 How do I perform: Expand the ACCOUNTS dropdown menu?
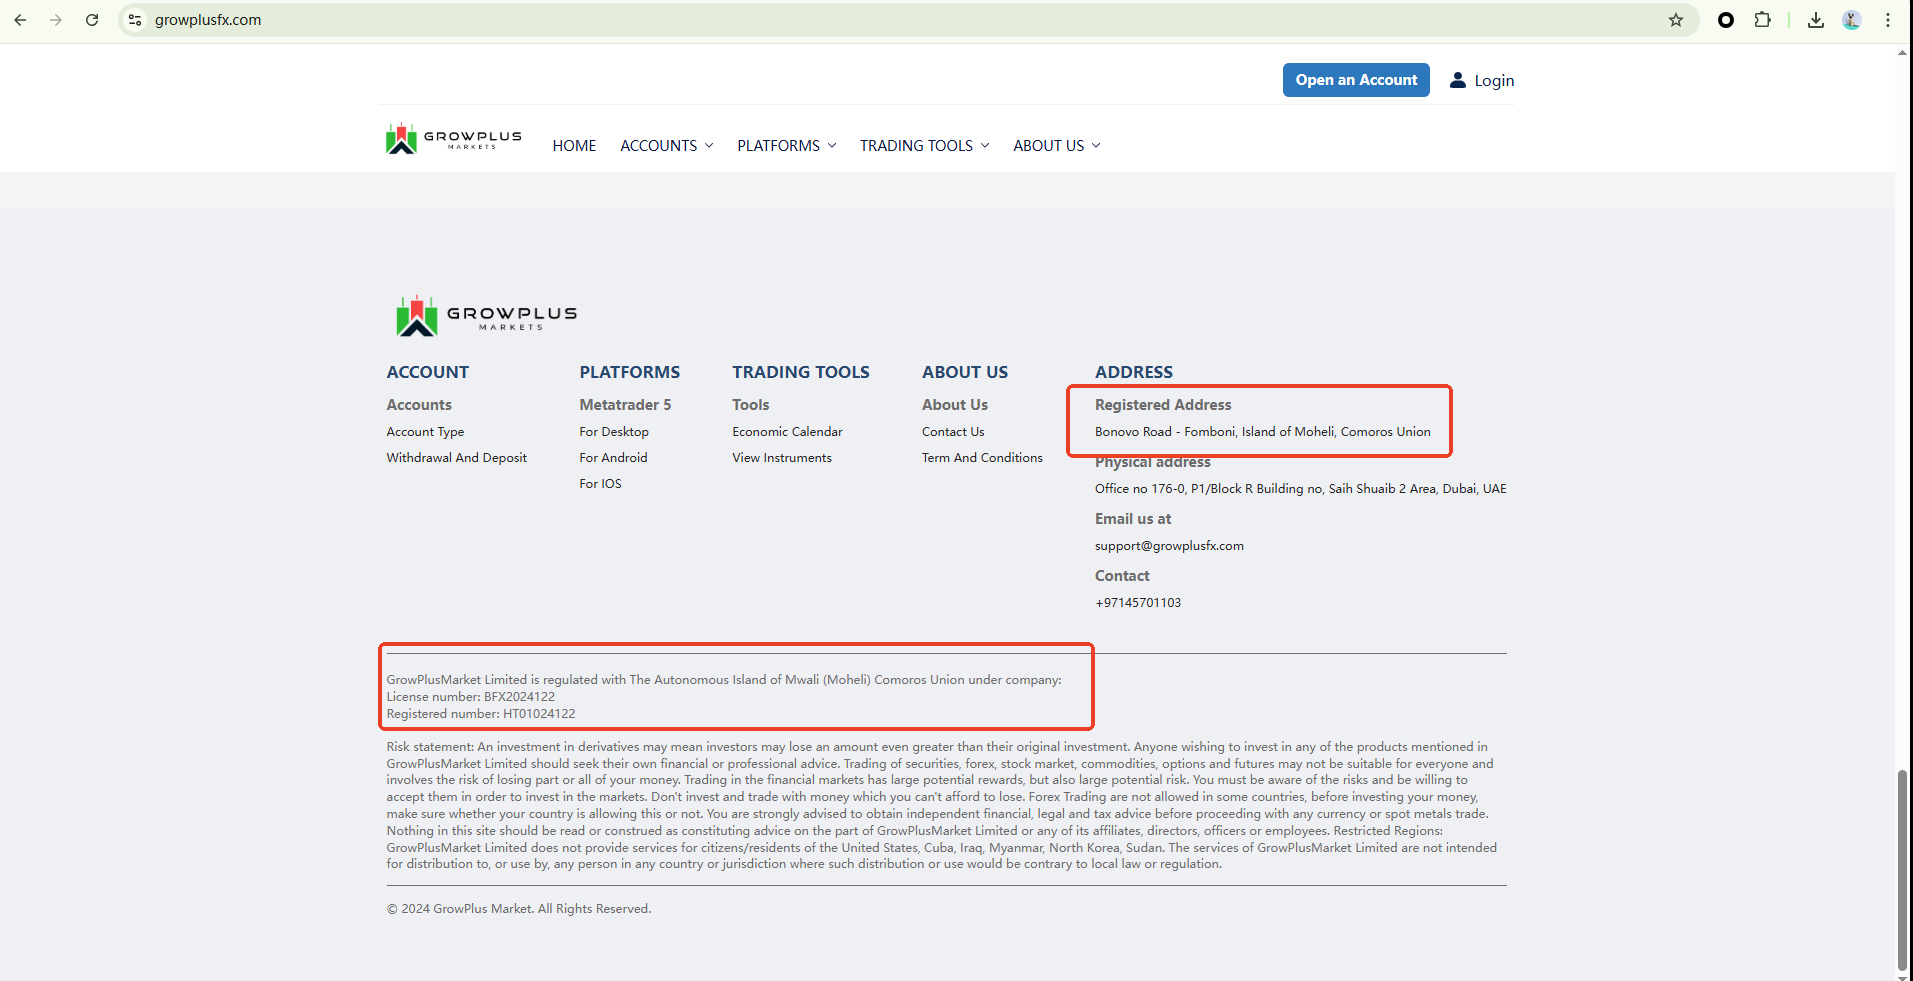pyautogui.click(x=666, y=146)
